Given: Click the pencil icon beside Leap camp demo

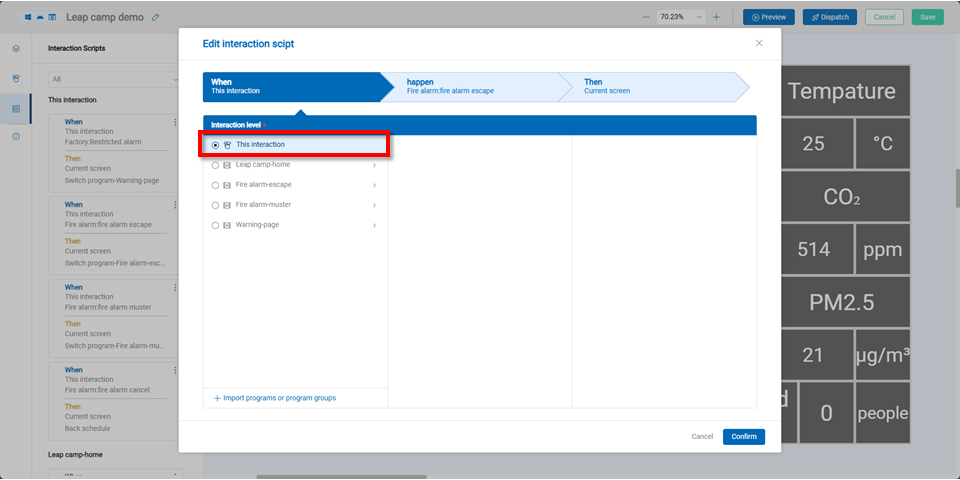Looking at the screenshot, I should point(155,17).
